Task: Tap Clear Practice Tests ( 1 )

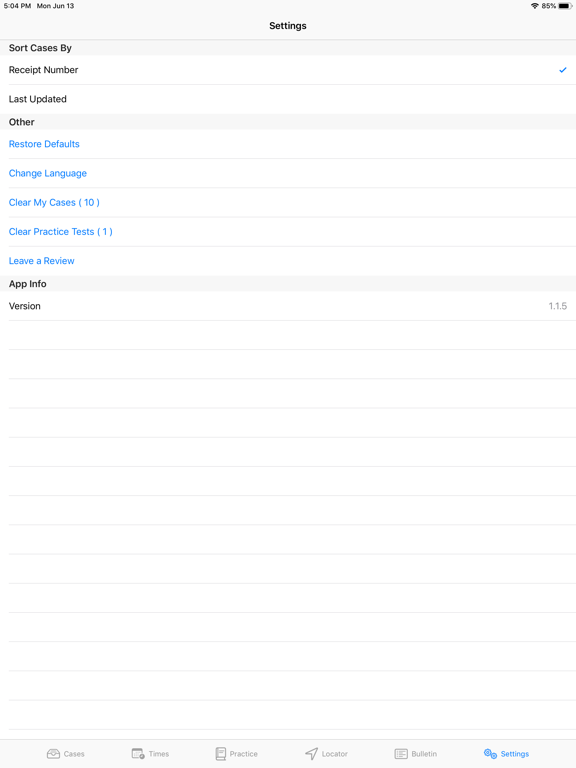Action: [x=61, y=232]
